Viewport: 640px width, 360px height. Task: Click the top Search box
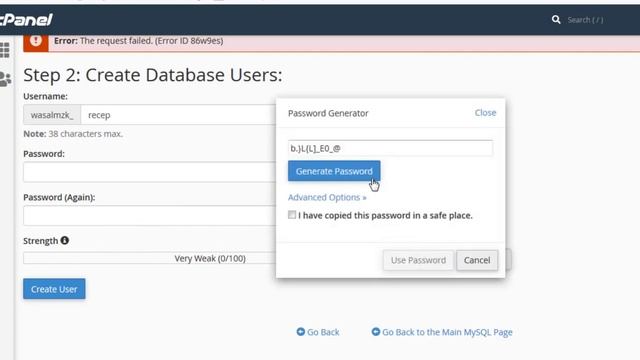585,20
